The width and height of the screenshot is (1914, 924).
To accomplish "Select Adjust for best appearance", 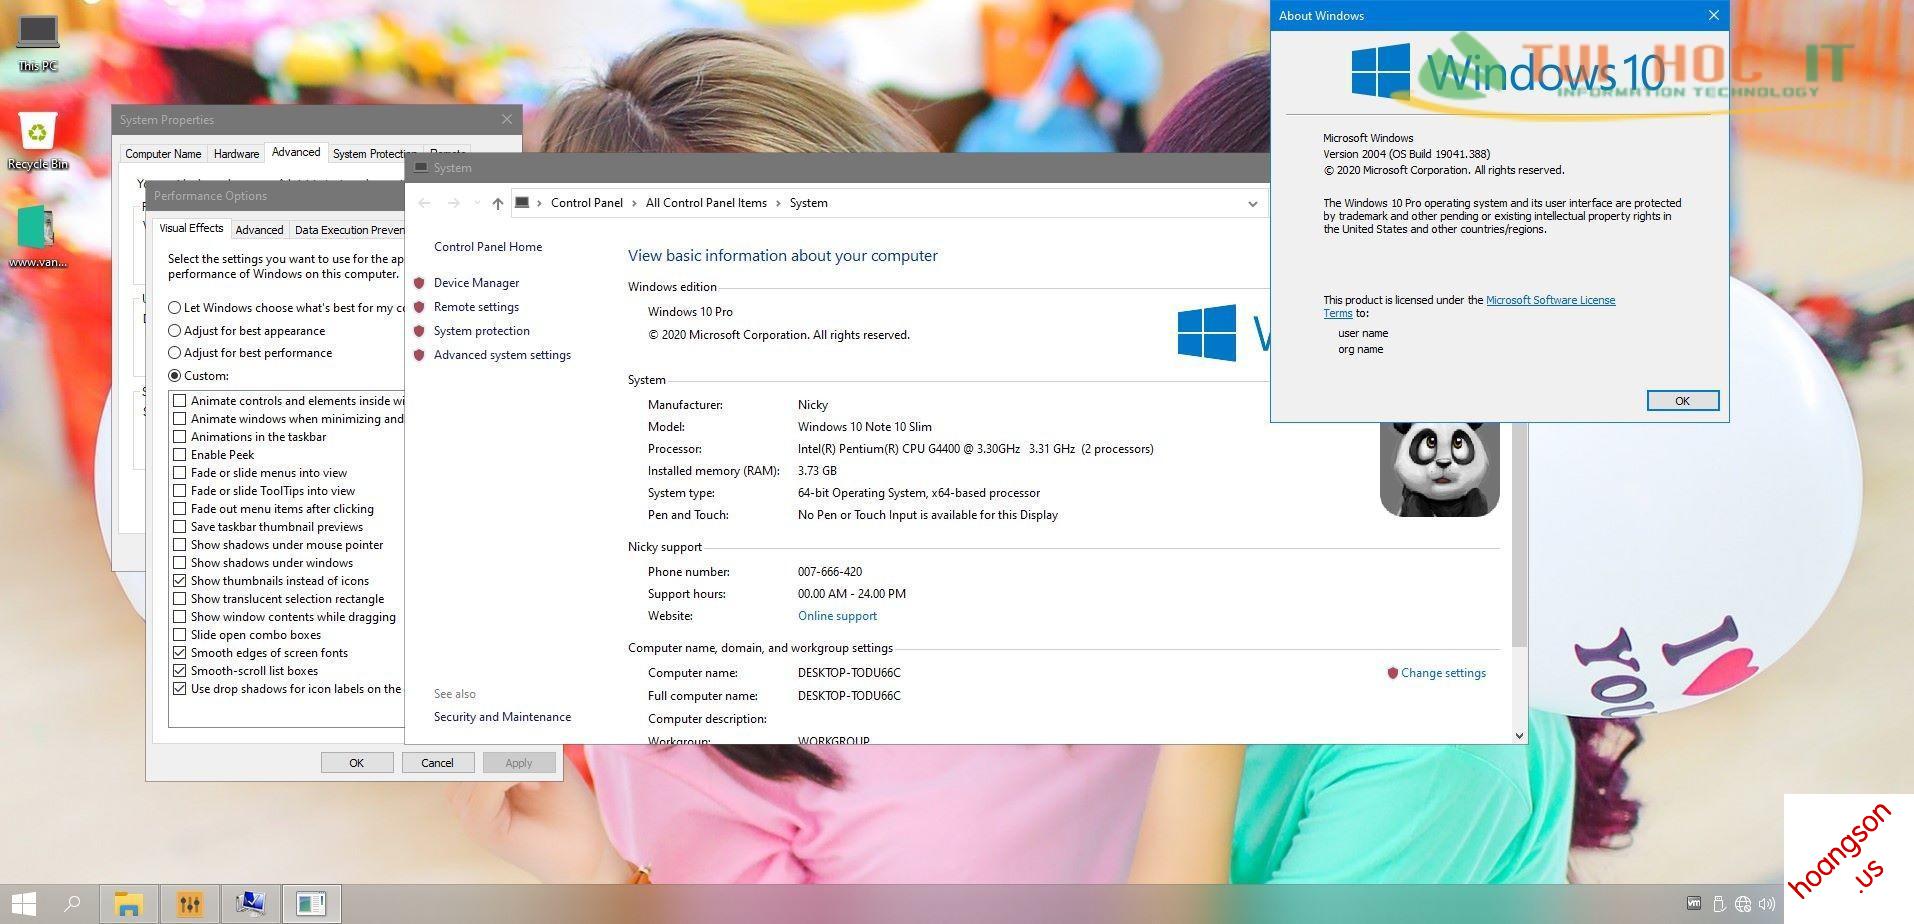I will [x=175, y=331].
